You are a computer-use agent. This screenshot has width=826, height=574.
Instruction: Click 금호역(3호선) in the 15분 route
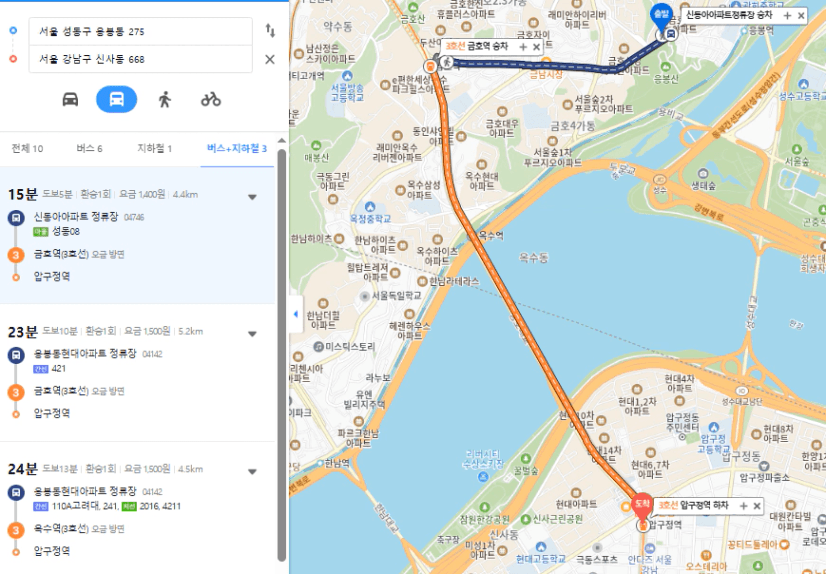61,254
